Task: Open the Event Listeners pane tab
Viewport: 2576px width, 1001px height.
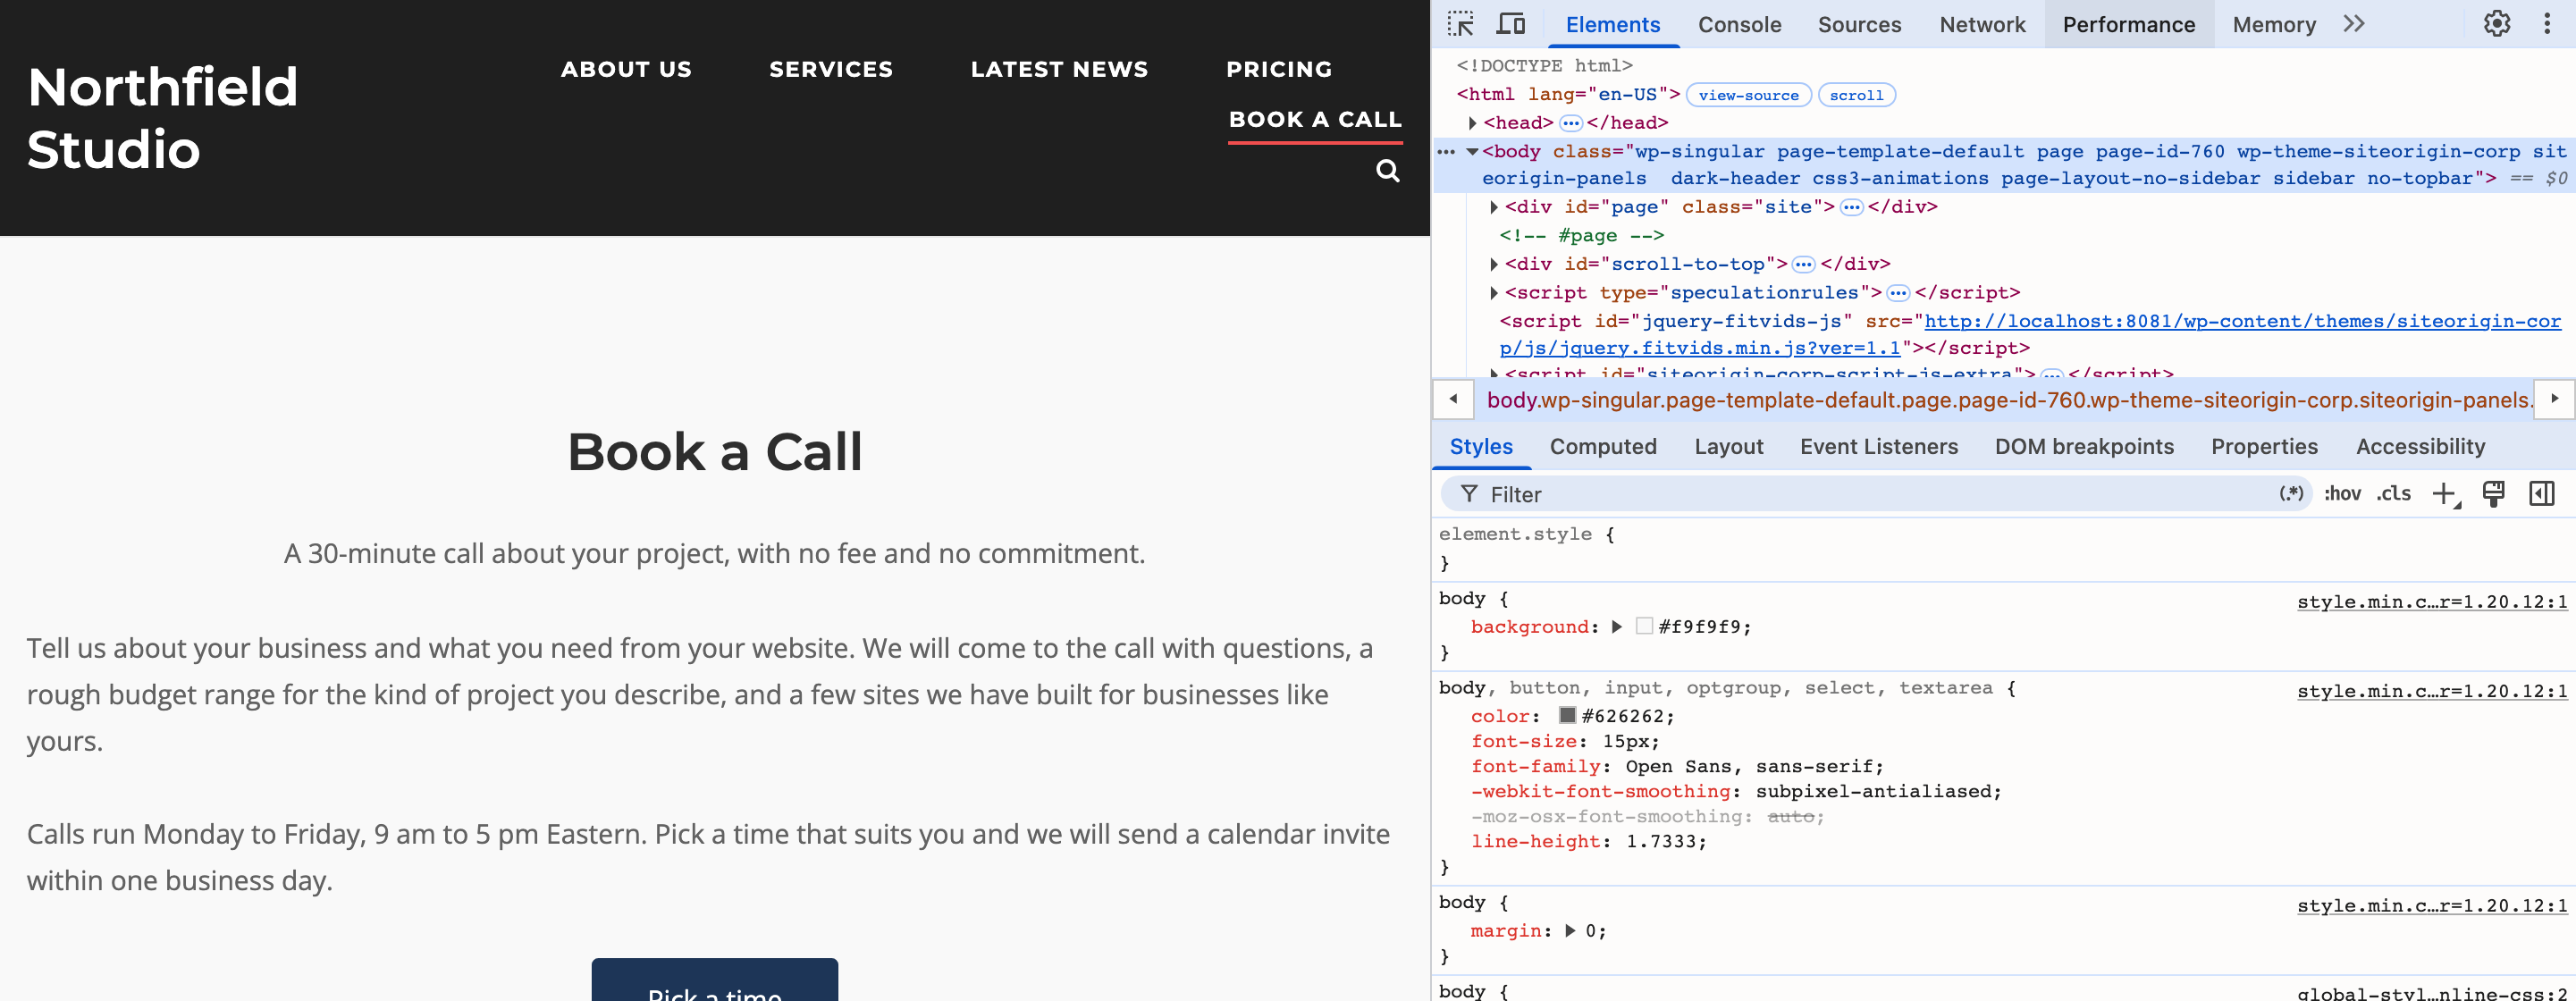Action: 1879,447
